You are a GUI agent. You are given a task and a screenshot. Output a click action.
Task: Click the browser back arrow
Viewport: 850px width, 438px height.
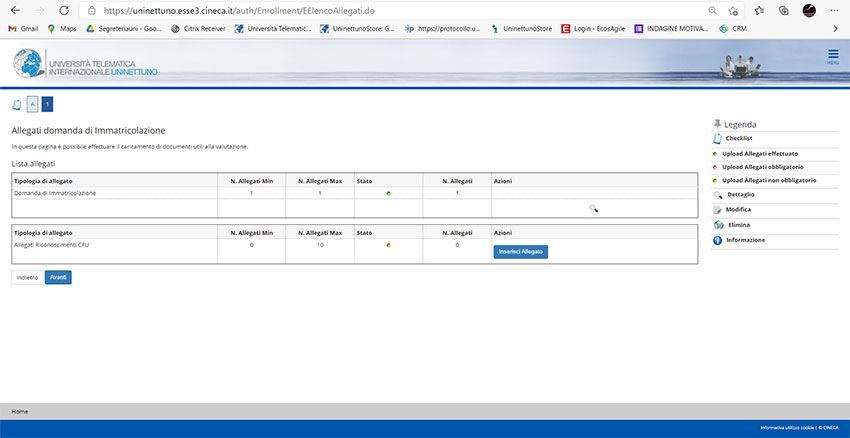14,10
